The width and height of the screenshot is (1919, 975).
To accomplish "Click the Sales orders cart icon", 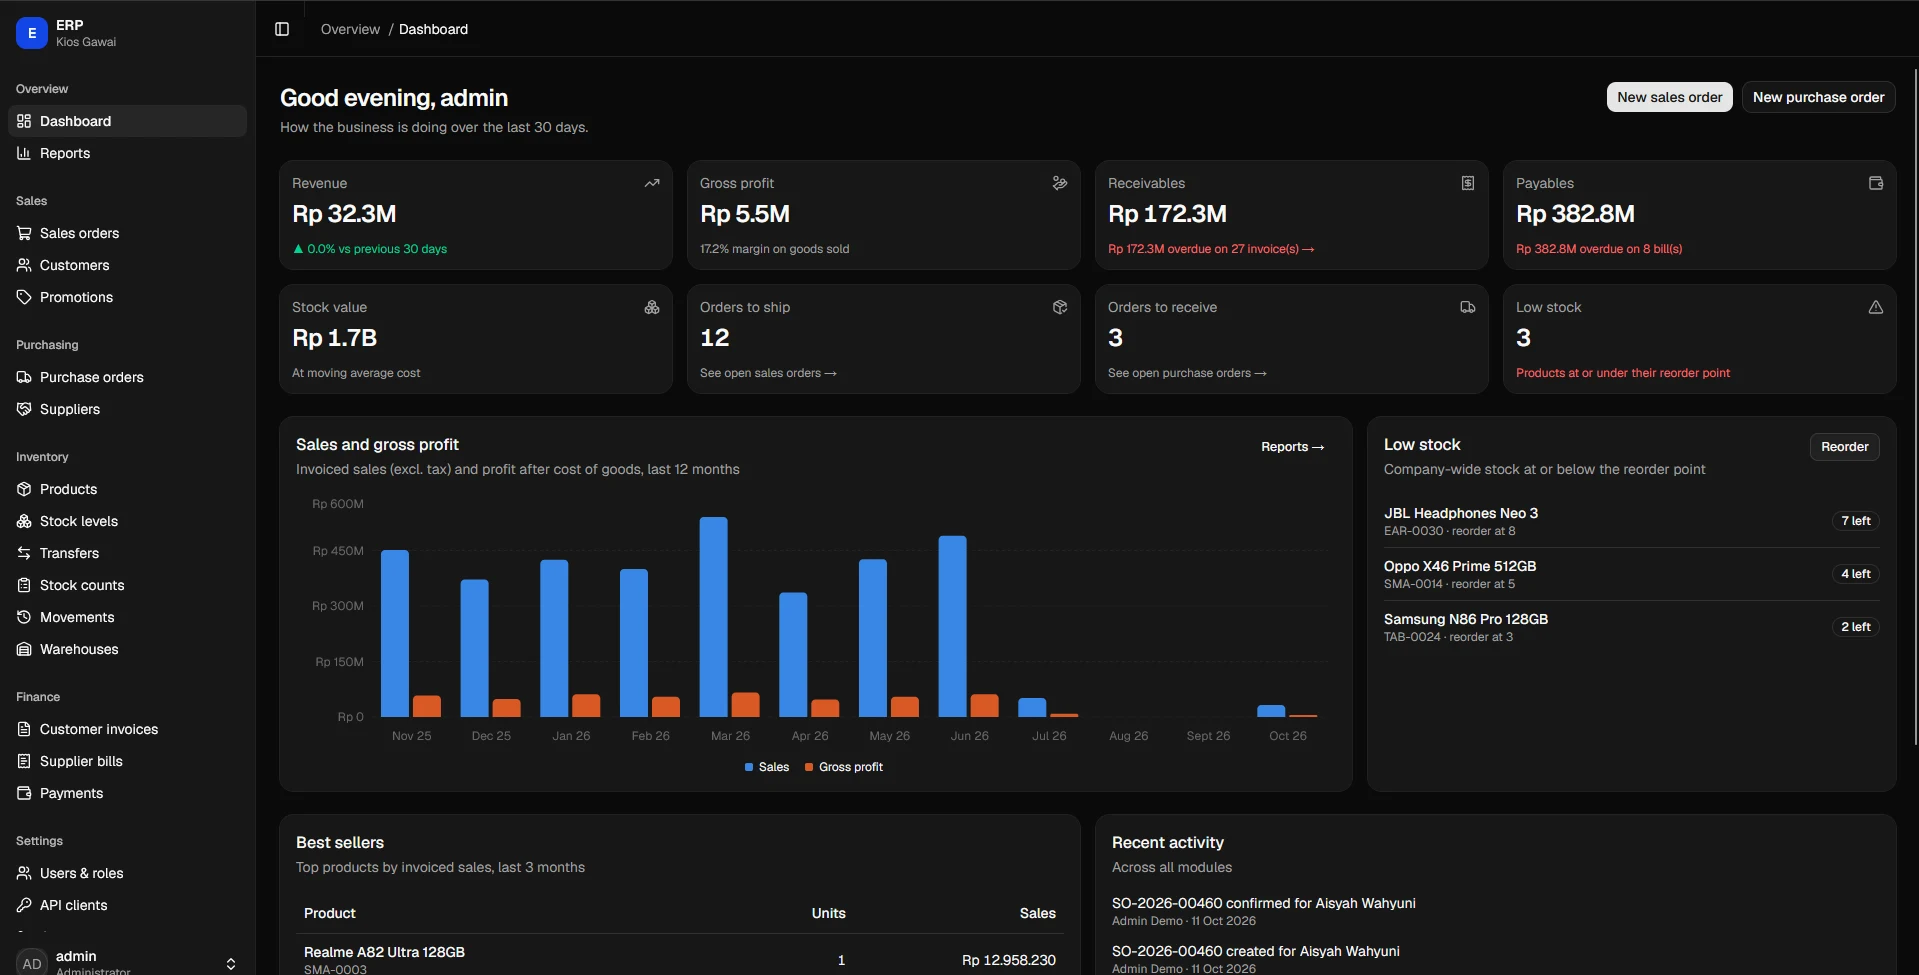I will [x=24, y=233].
